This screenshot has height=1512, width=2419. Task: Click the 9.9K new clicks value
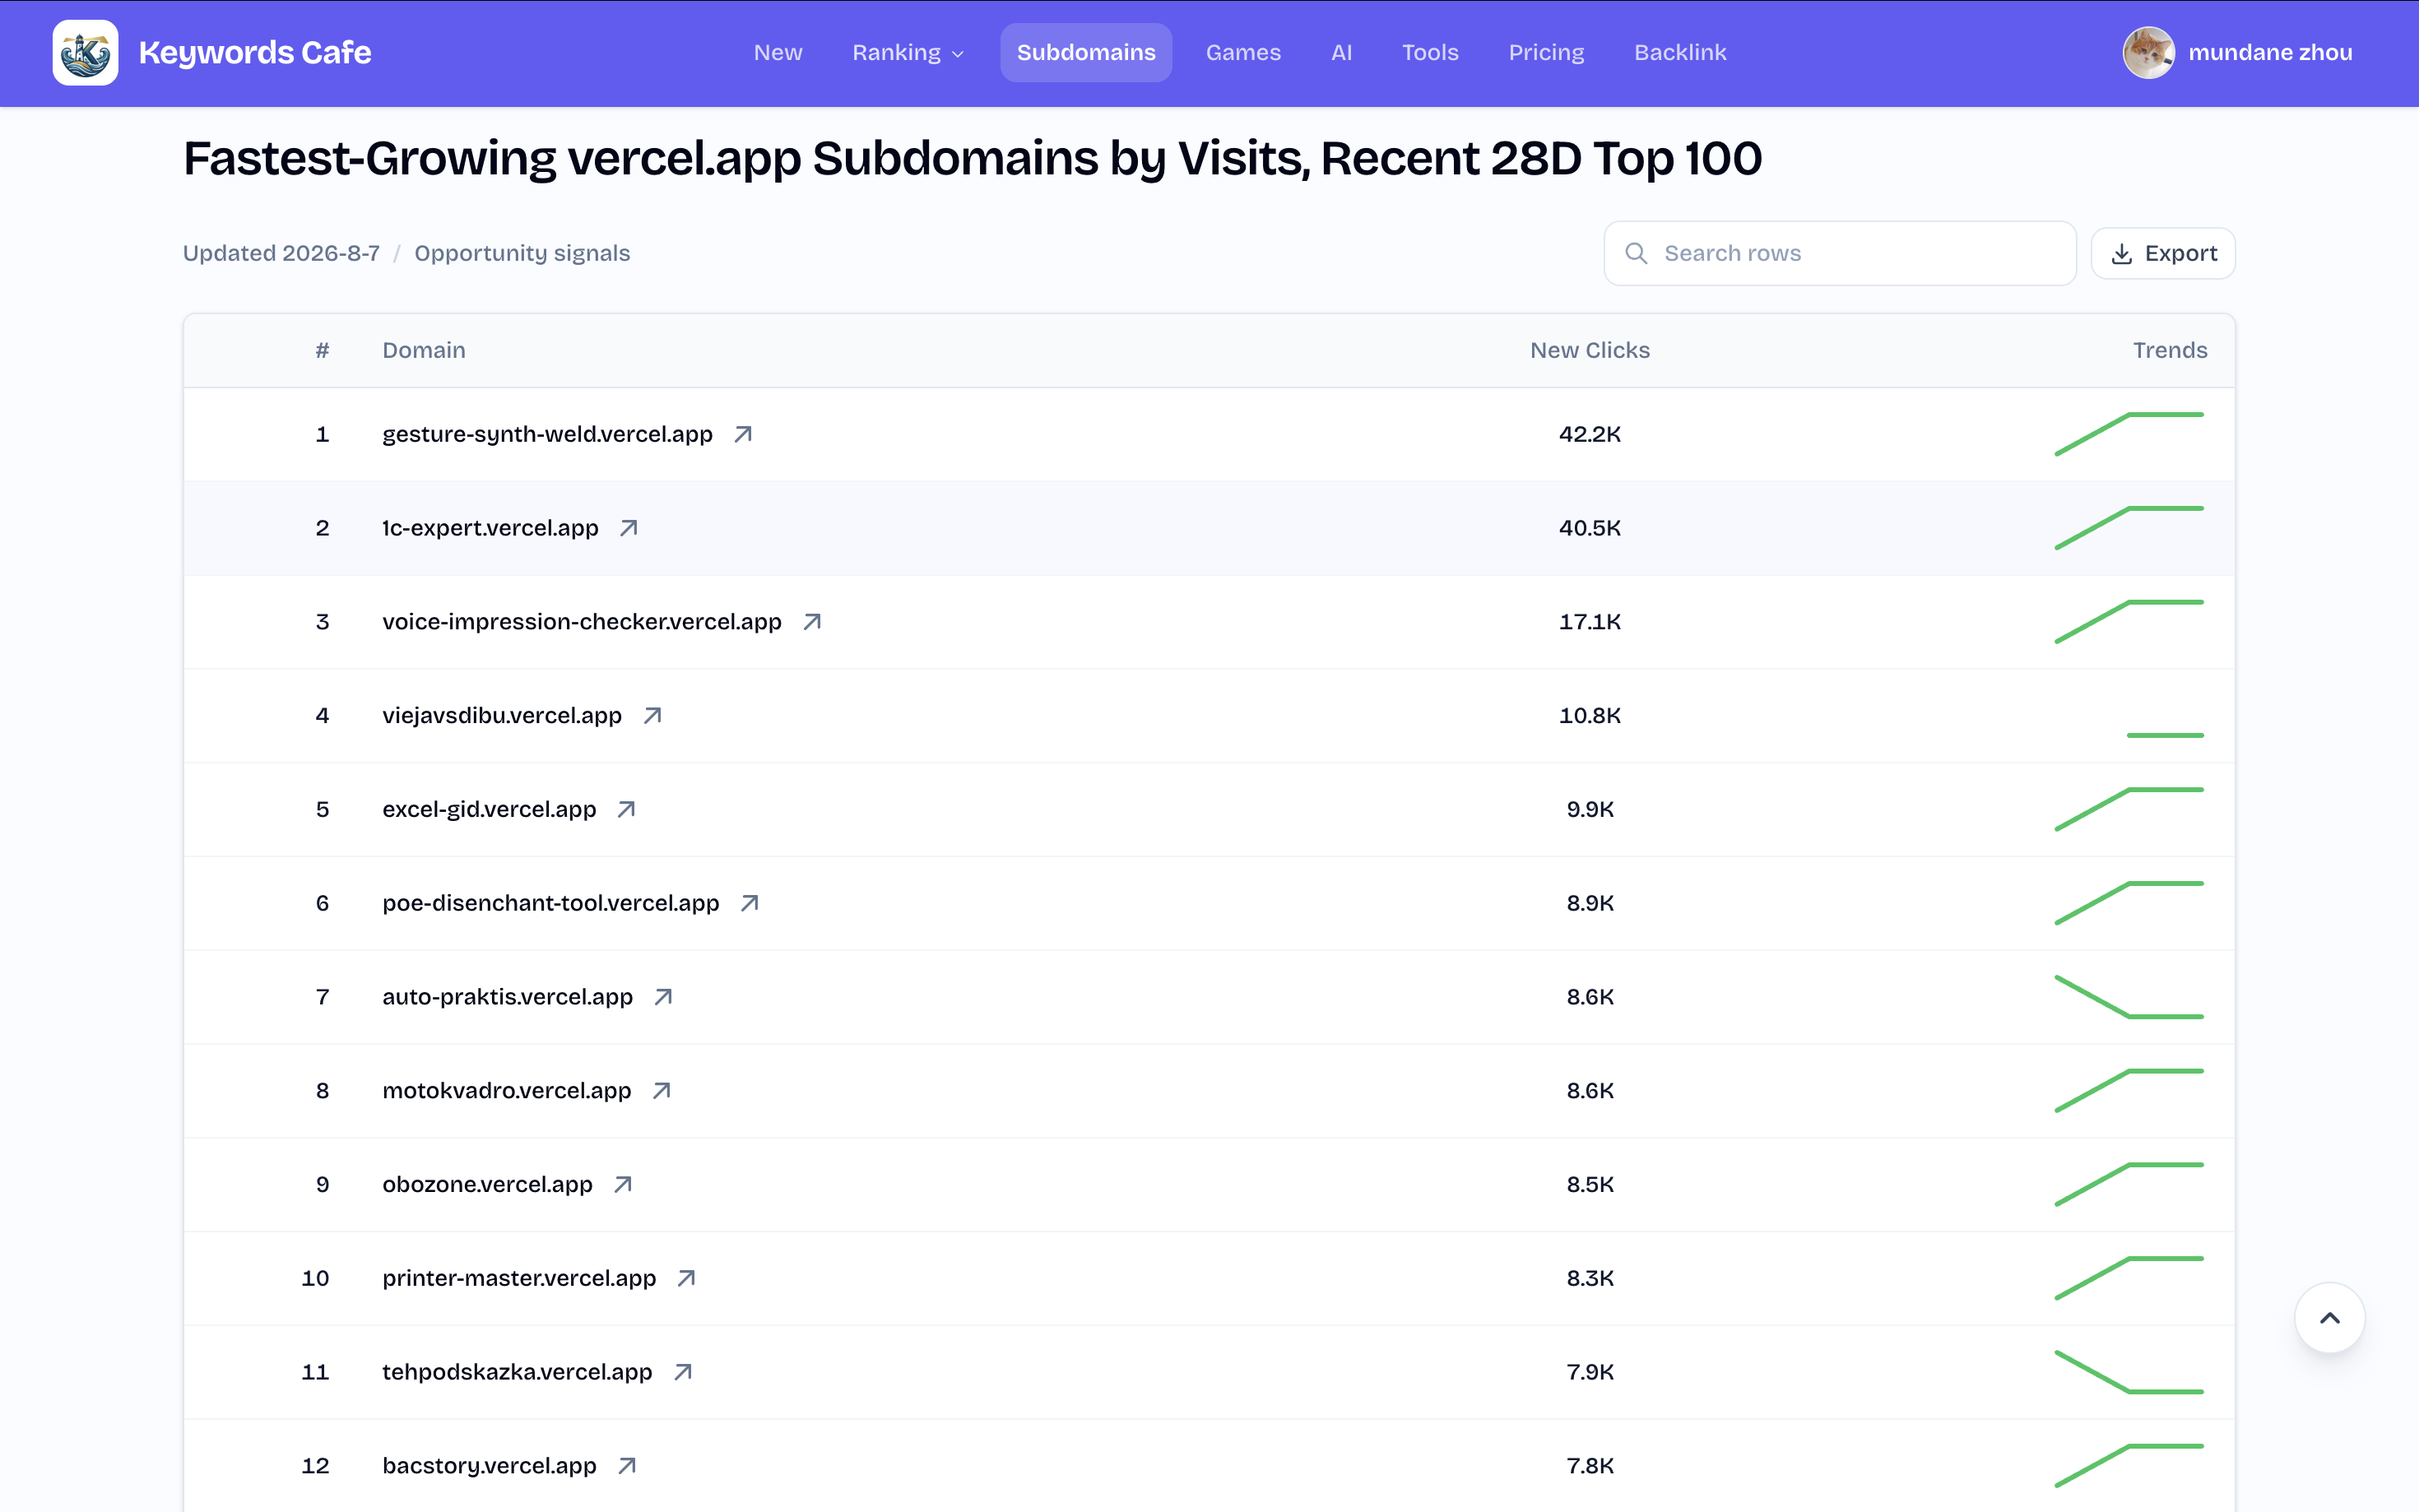point(1590,809)
